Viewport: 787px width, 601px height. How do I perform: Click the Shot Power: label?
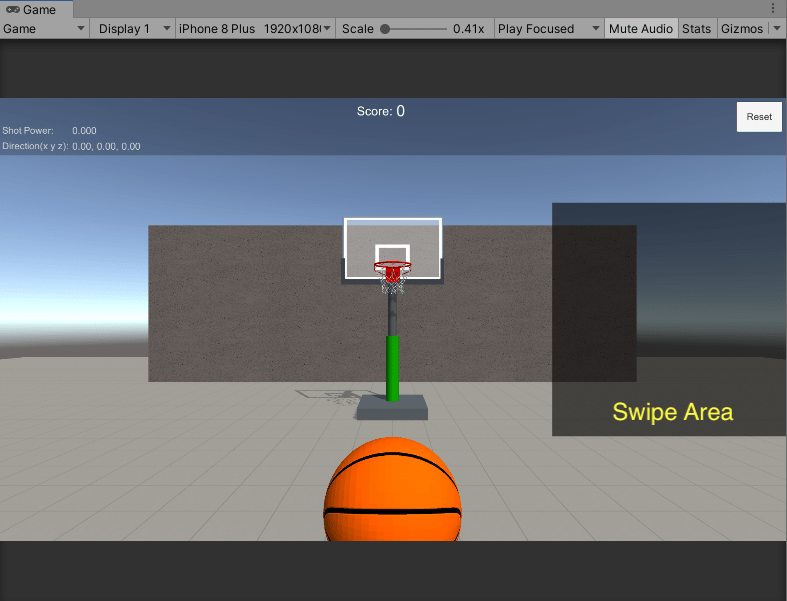[28, 131]
